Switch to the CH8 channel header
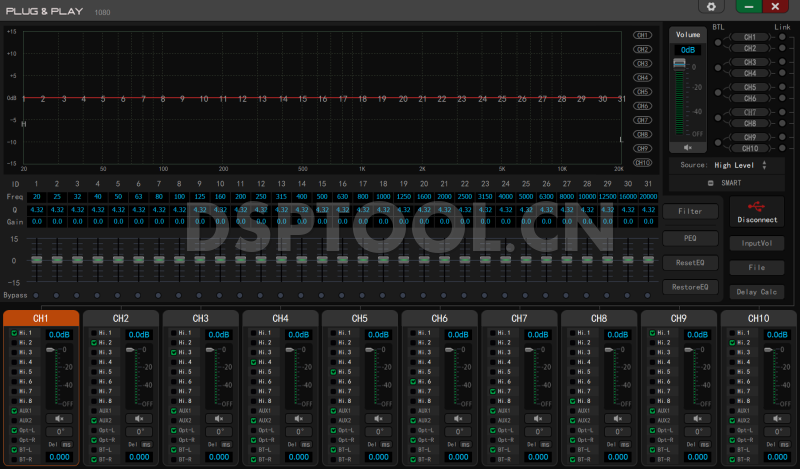This screenshot has width=800, height=469. tap(599, 318)
